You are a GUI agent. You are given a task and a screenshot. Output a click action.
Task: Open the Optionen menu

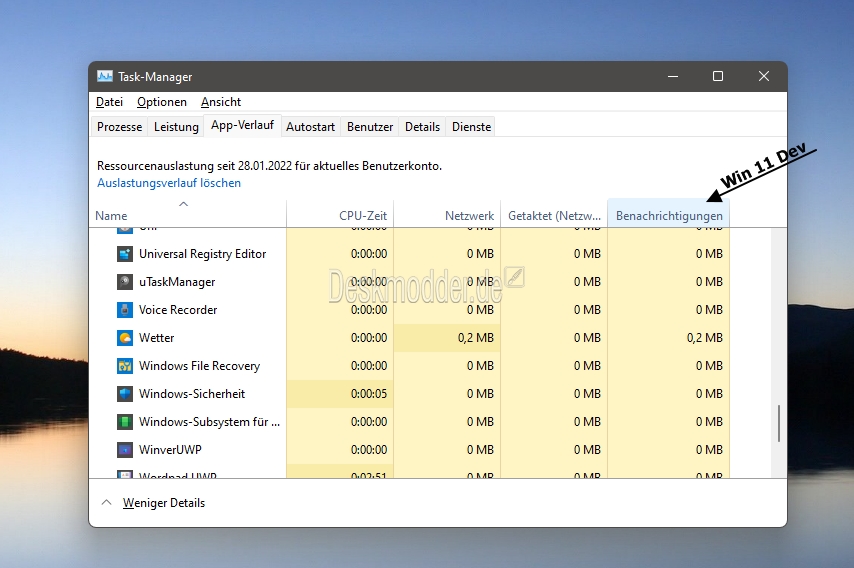(162, 102)
